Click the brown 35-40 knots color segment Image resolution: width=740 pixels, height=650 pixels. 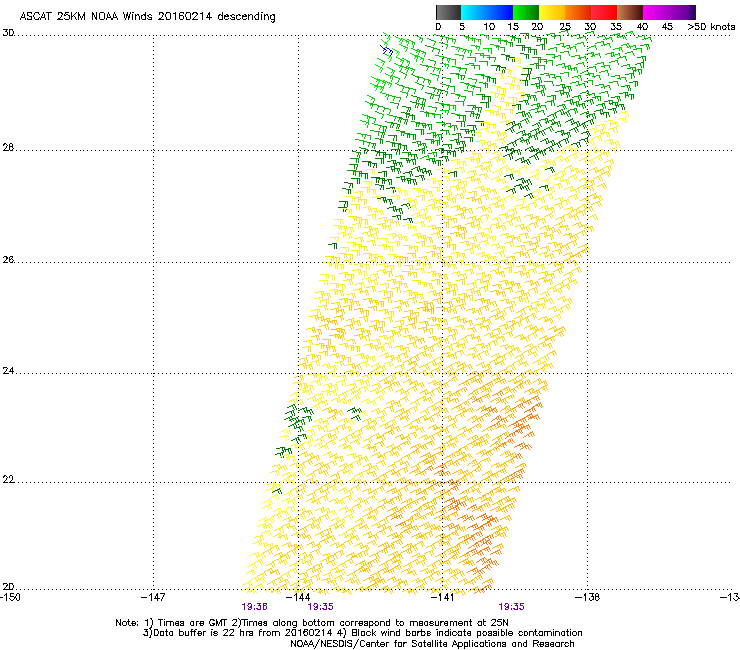[630, 12]
